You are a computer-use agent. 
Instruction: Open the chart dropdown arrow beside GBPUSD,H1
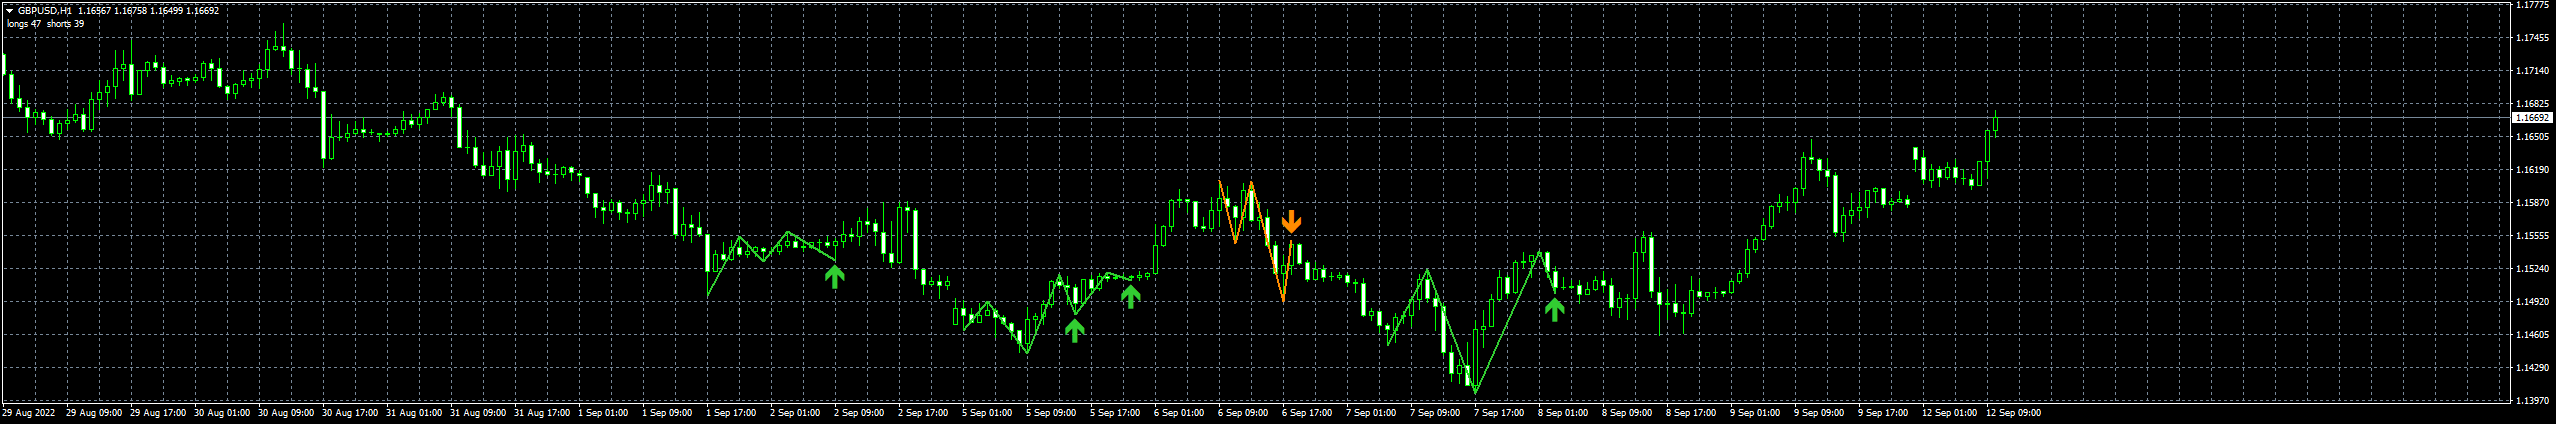(x=10, y=10)
